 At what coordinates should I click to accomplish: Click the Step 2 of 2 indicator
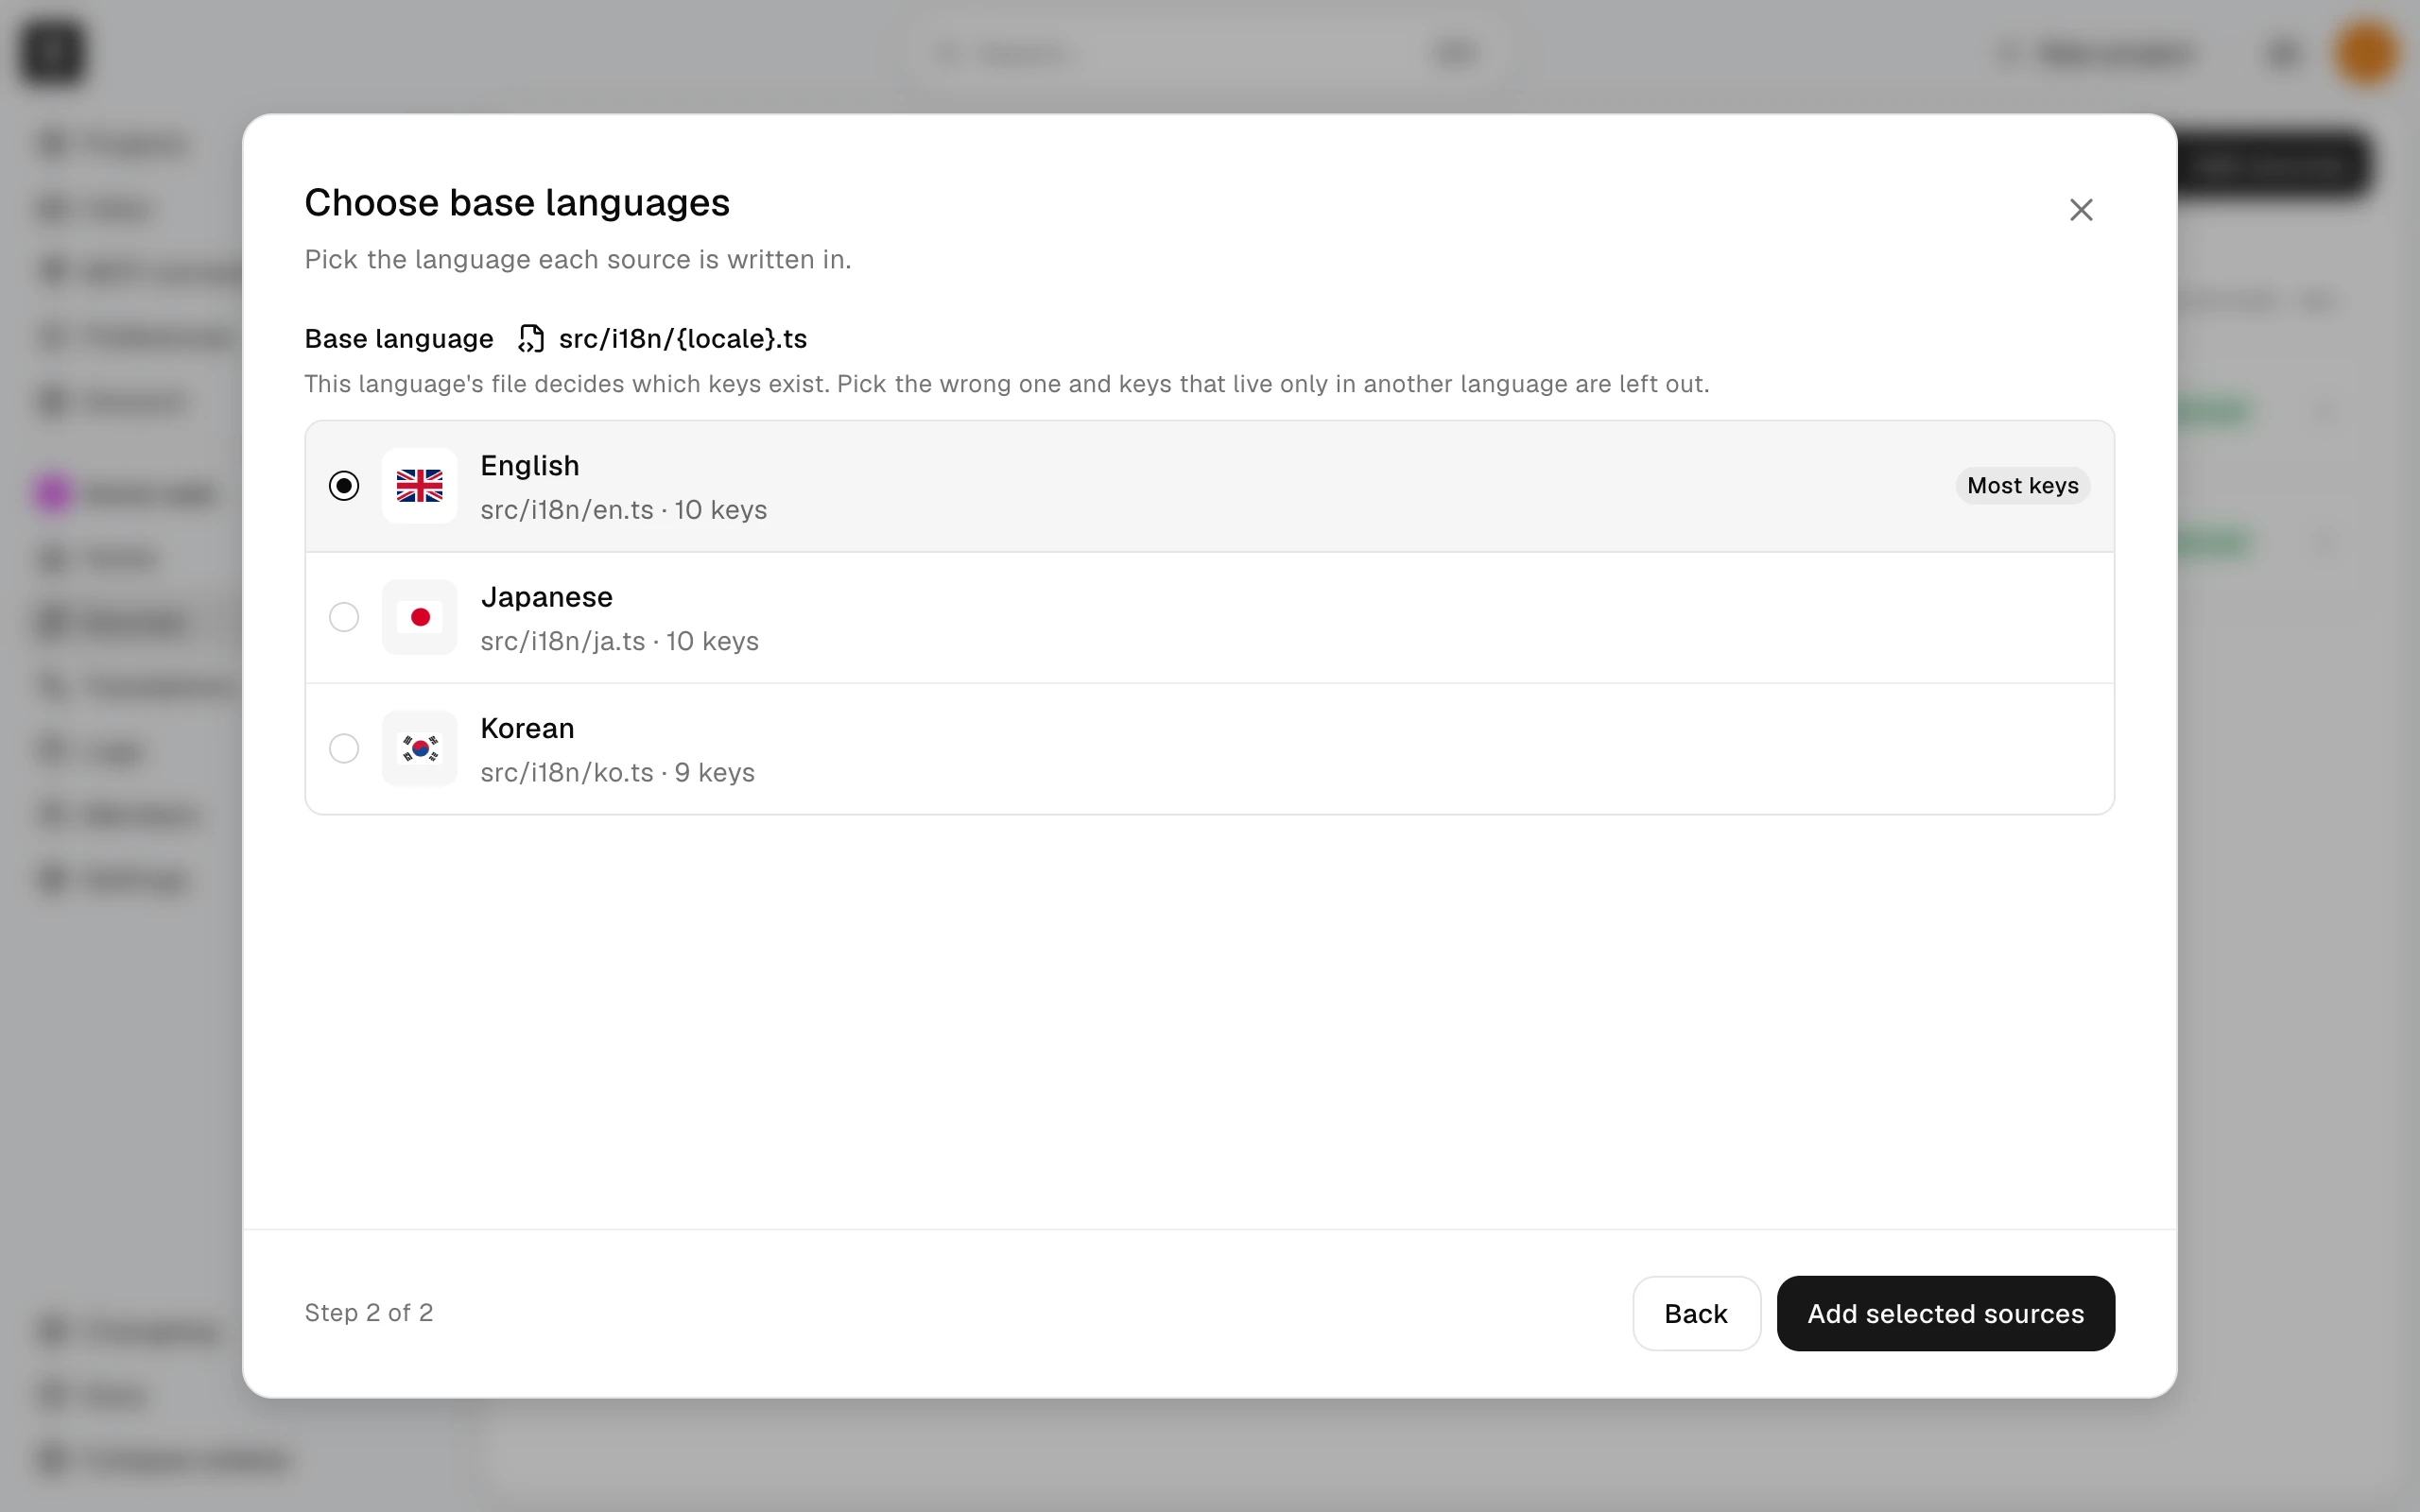pyautogui.click(x=369, y=1313)
